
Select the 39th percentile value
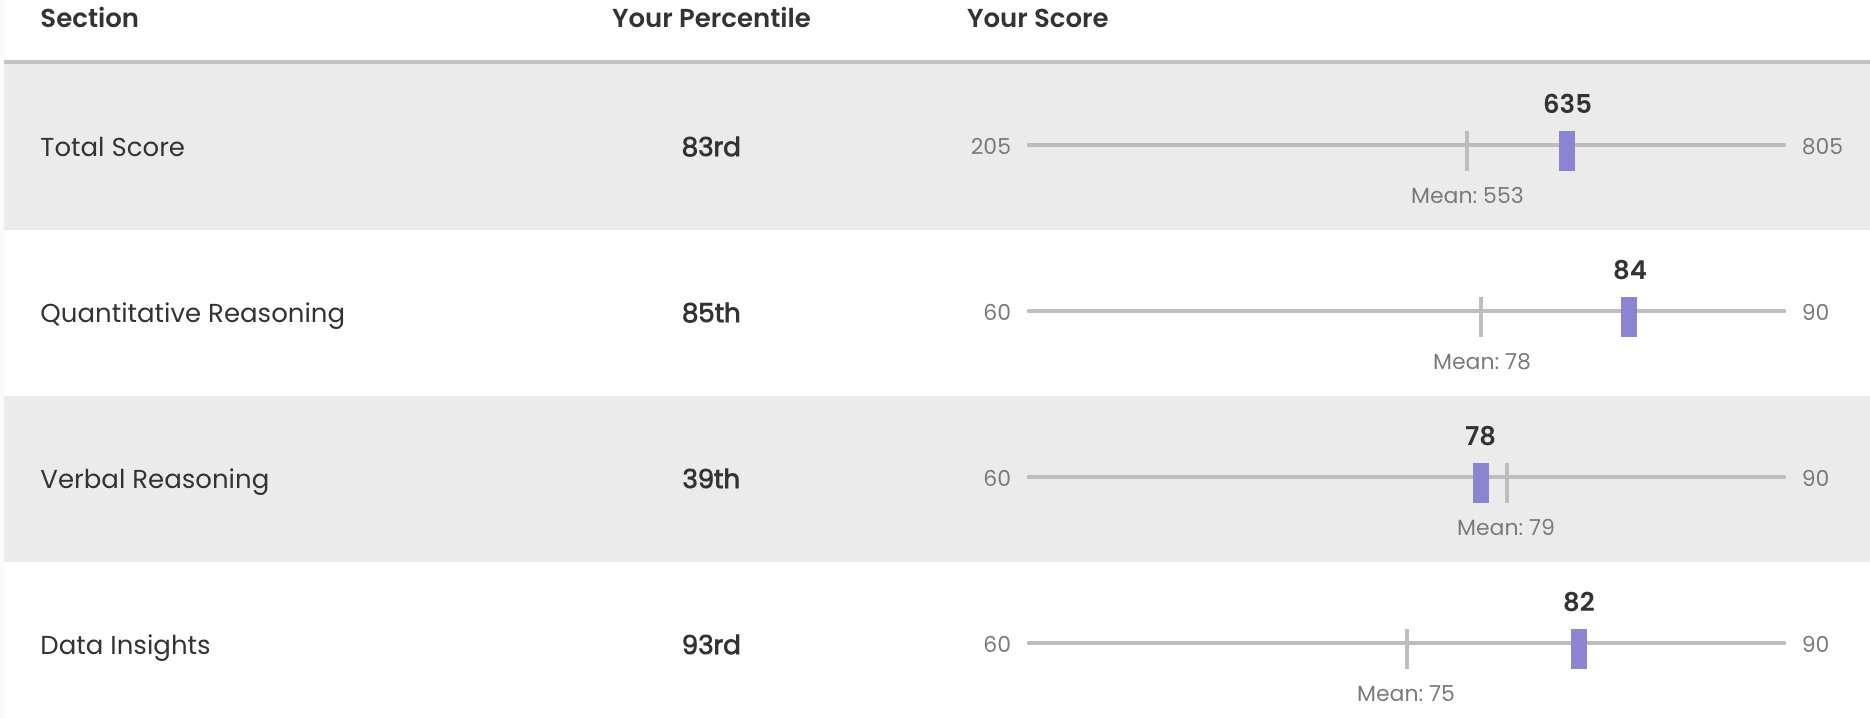pos(711,479)
